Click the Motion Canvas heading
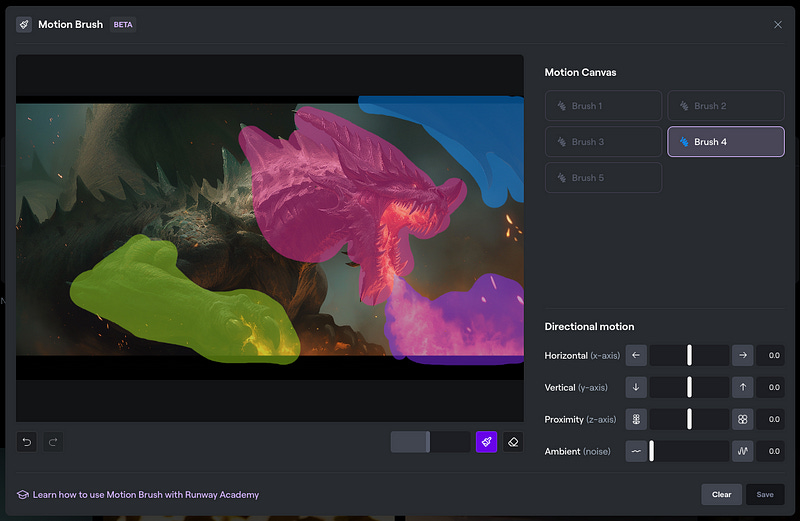The height and width of the screenshot is (521, 800). point(580,72)
